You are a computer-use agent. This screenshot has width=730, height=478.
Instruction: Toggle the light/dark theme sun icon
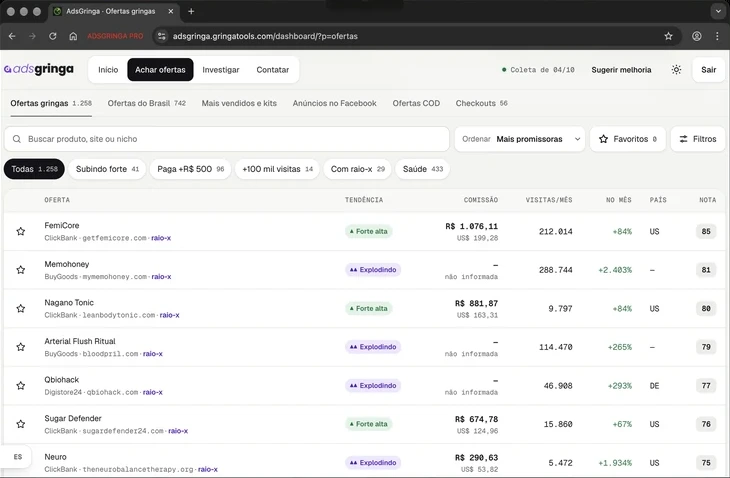[676, 70]
